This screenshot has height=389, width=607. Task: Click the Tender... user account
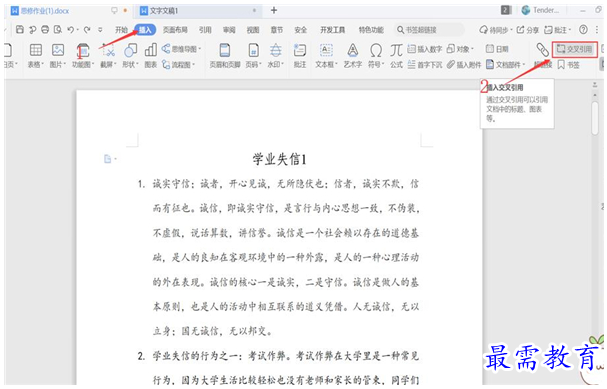540,10
